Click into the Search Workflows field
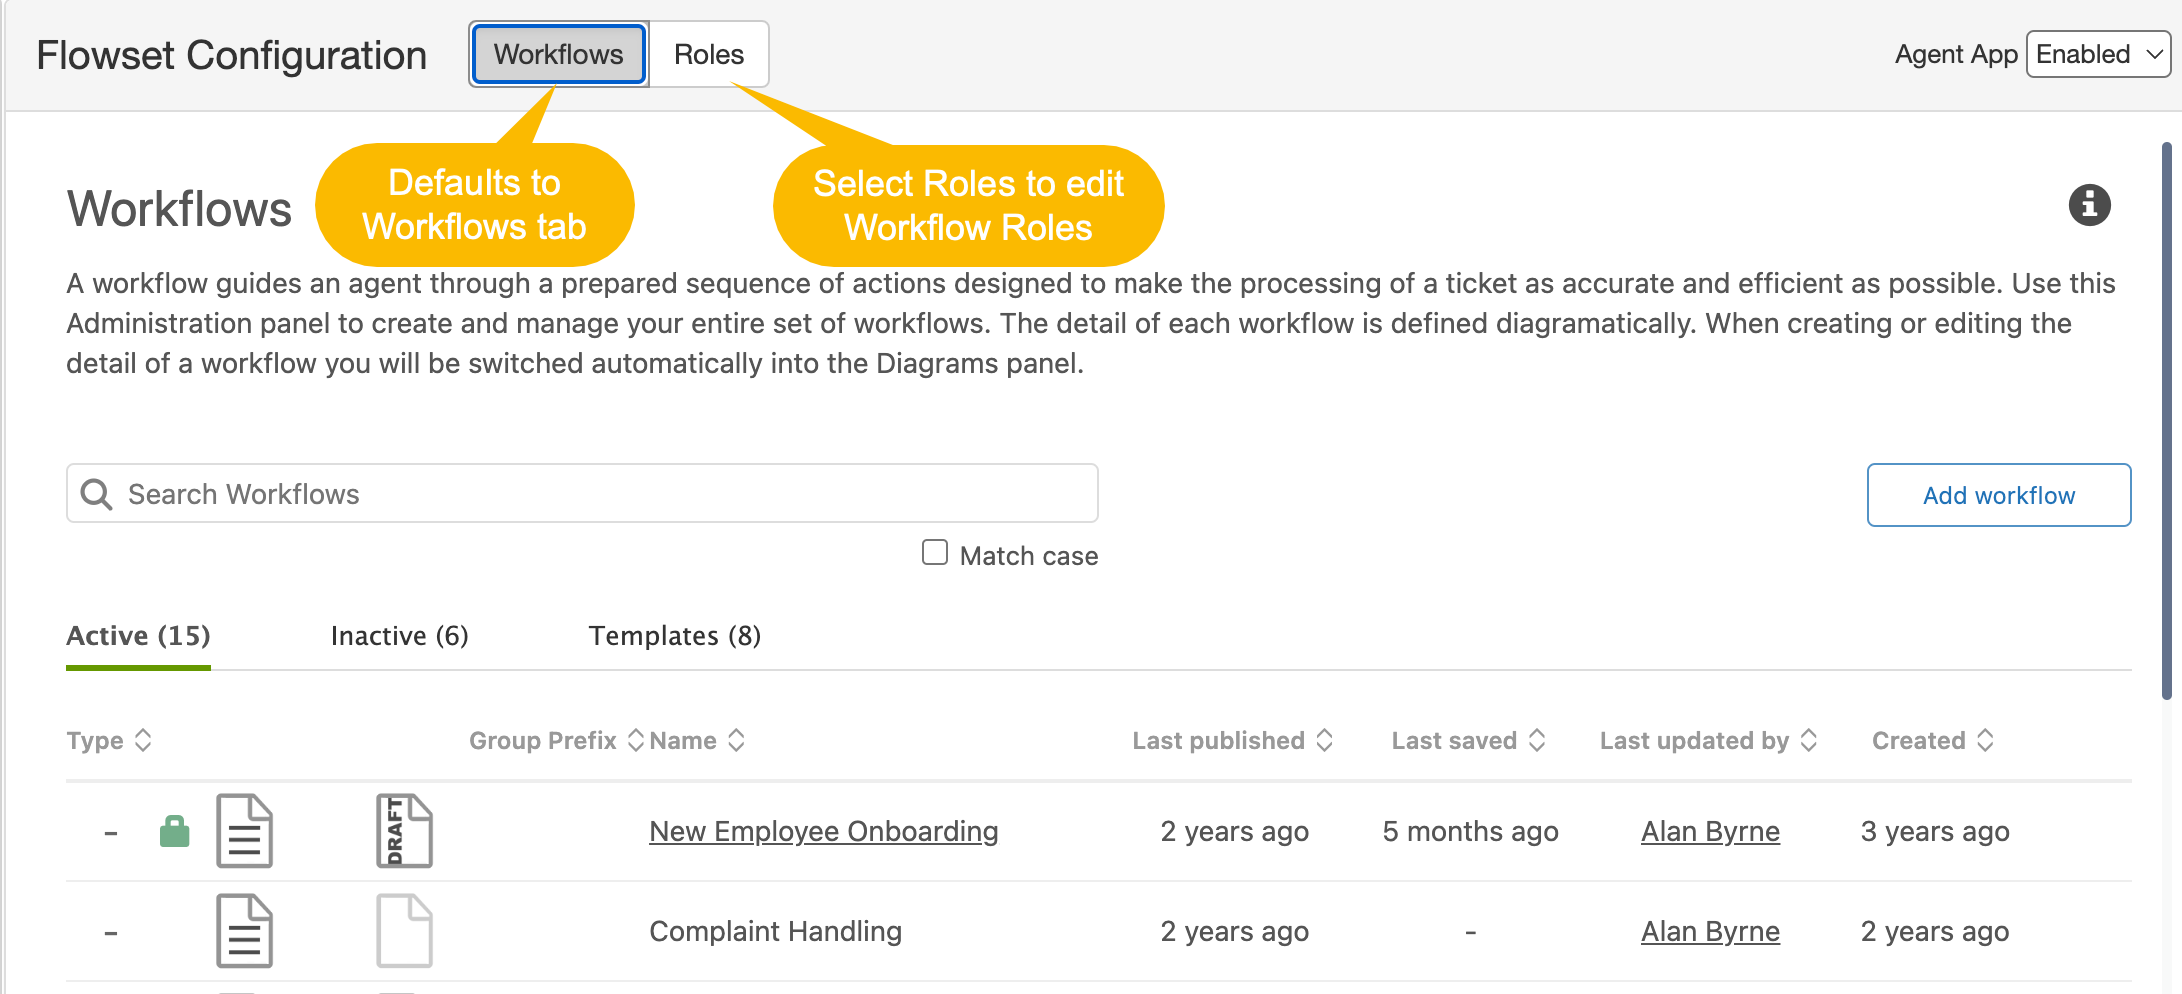 pyautogui.click(x=582, y=493)
